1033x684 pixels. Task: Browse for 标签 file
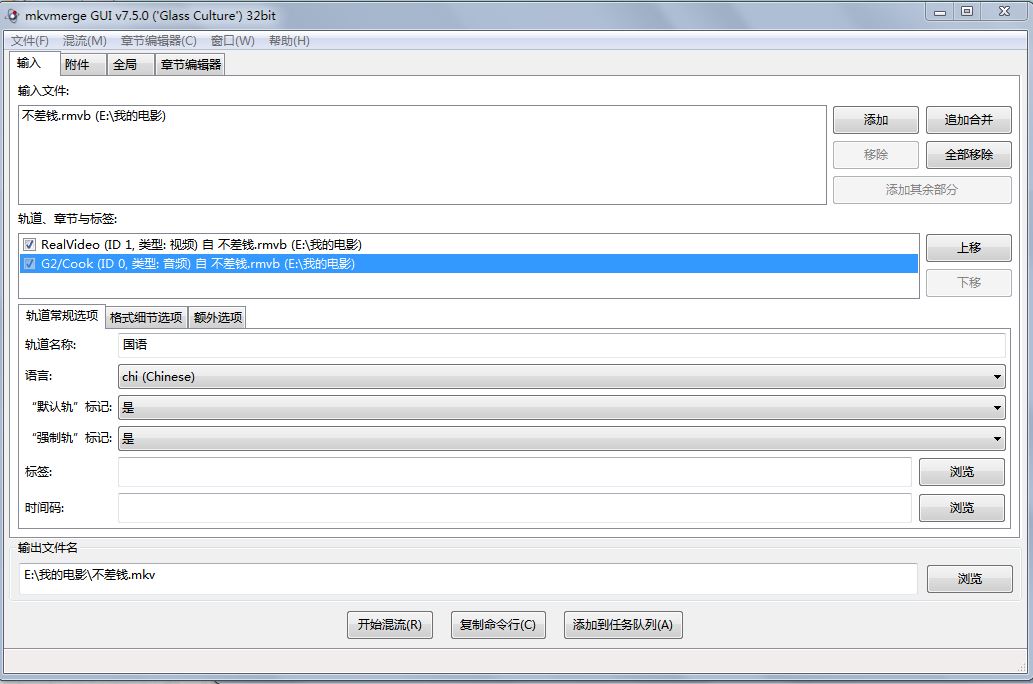[962, 472]
